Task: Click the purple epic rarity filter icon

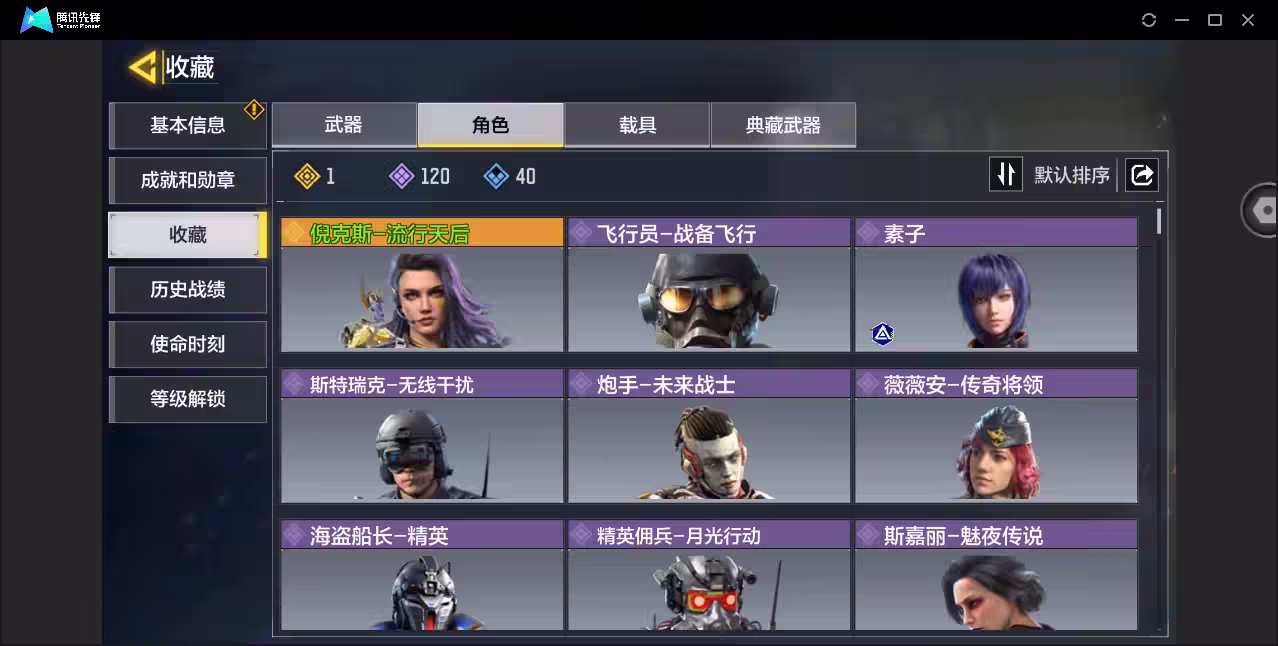Action: [x=401, y=176]
